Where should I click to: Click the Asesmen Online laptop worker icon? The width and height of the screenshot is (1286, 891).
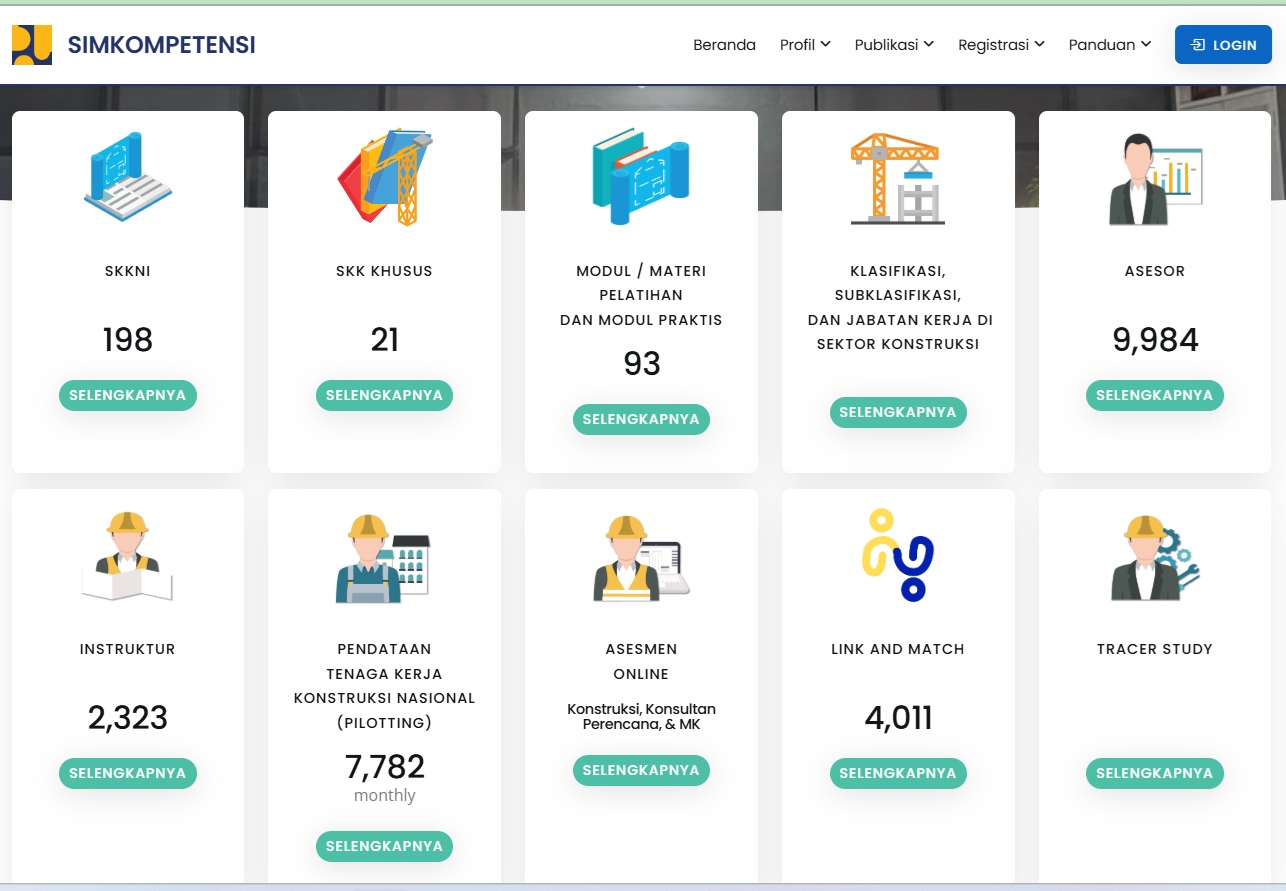pos(641,557)
